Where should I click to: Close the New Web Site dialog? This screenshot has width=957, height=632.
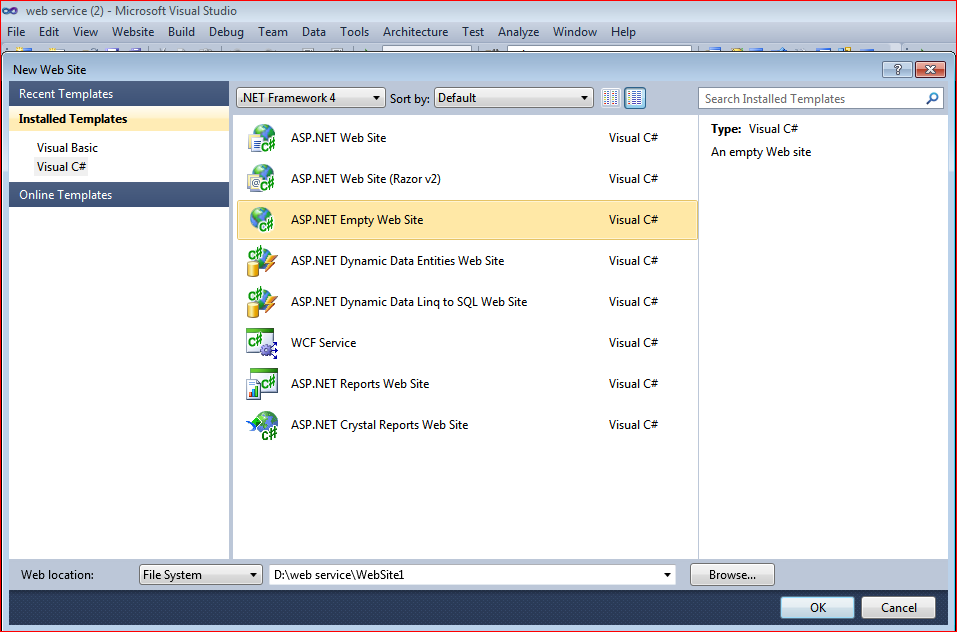click(x=930, y=70)
